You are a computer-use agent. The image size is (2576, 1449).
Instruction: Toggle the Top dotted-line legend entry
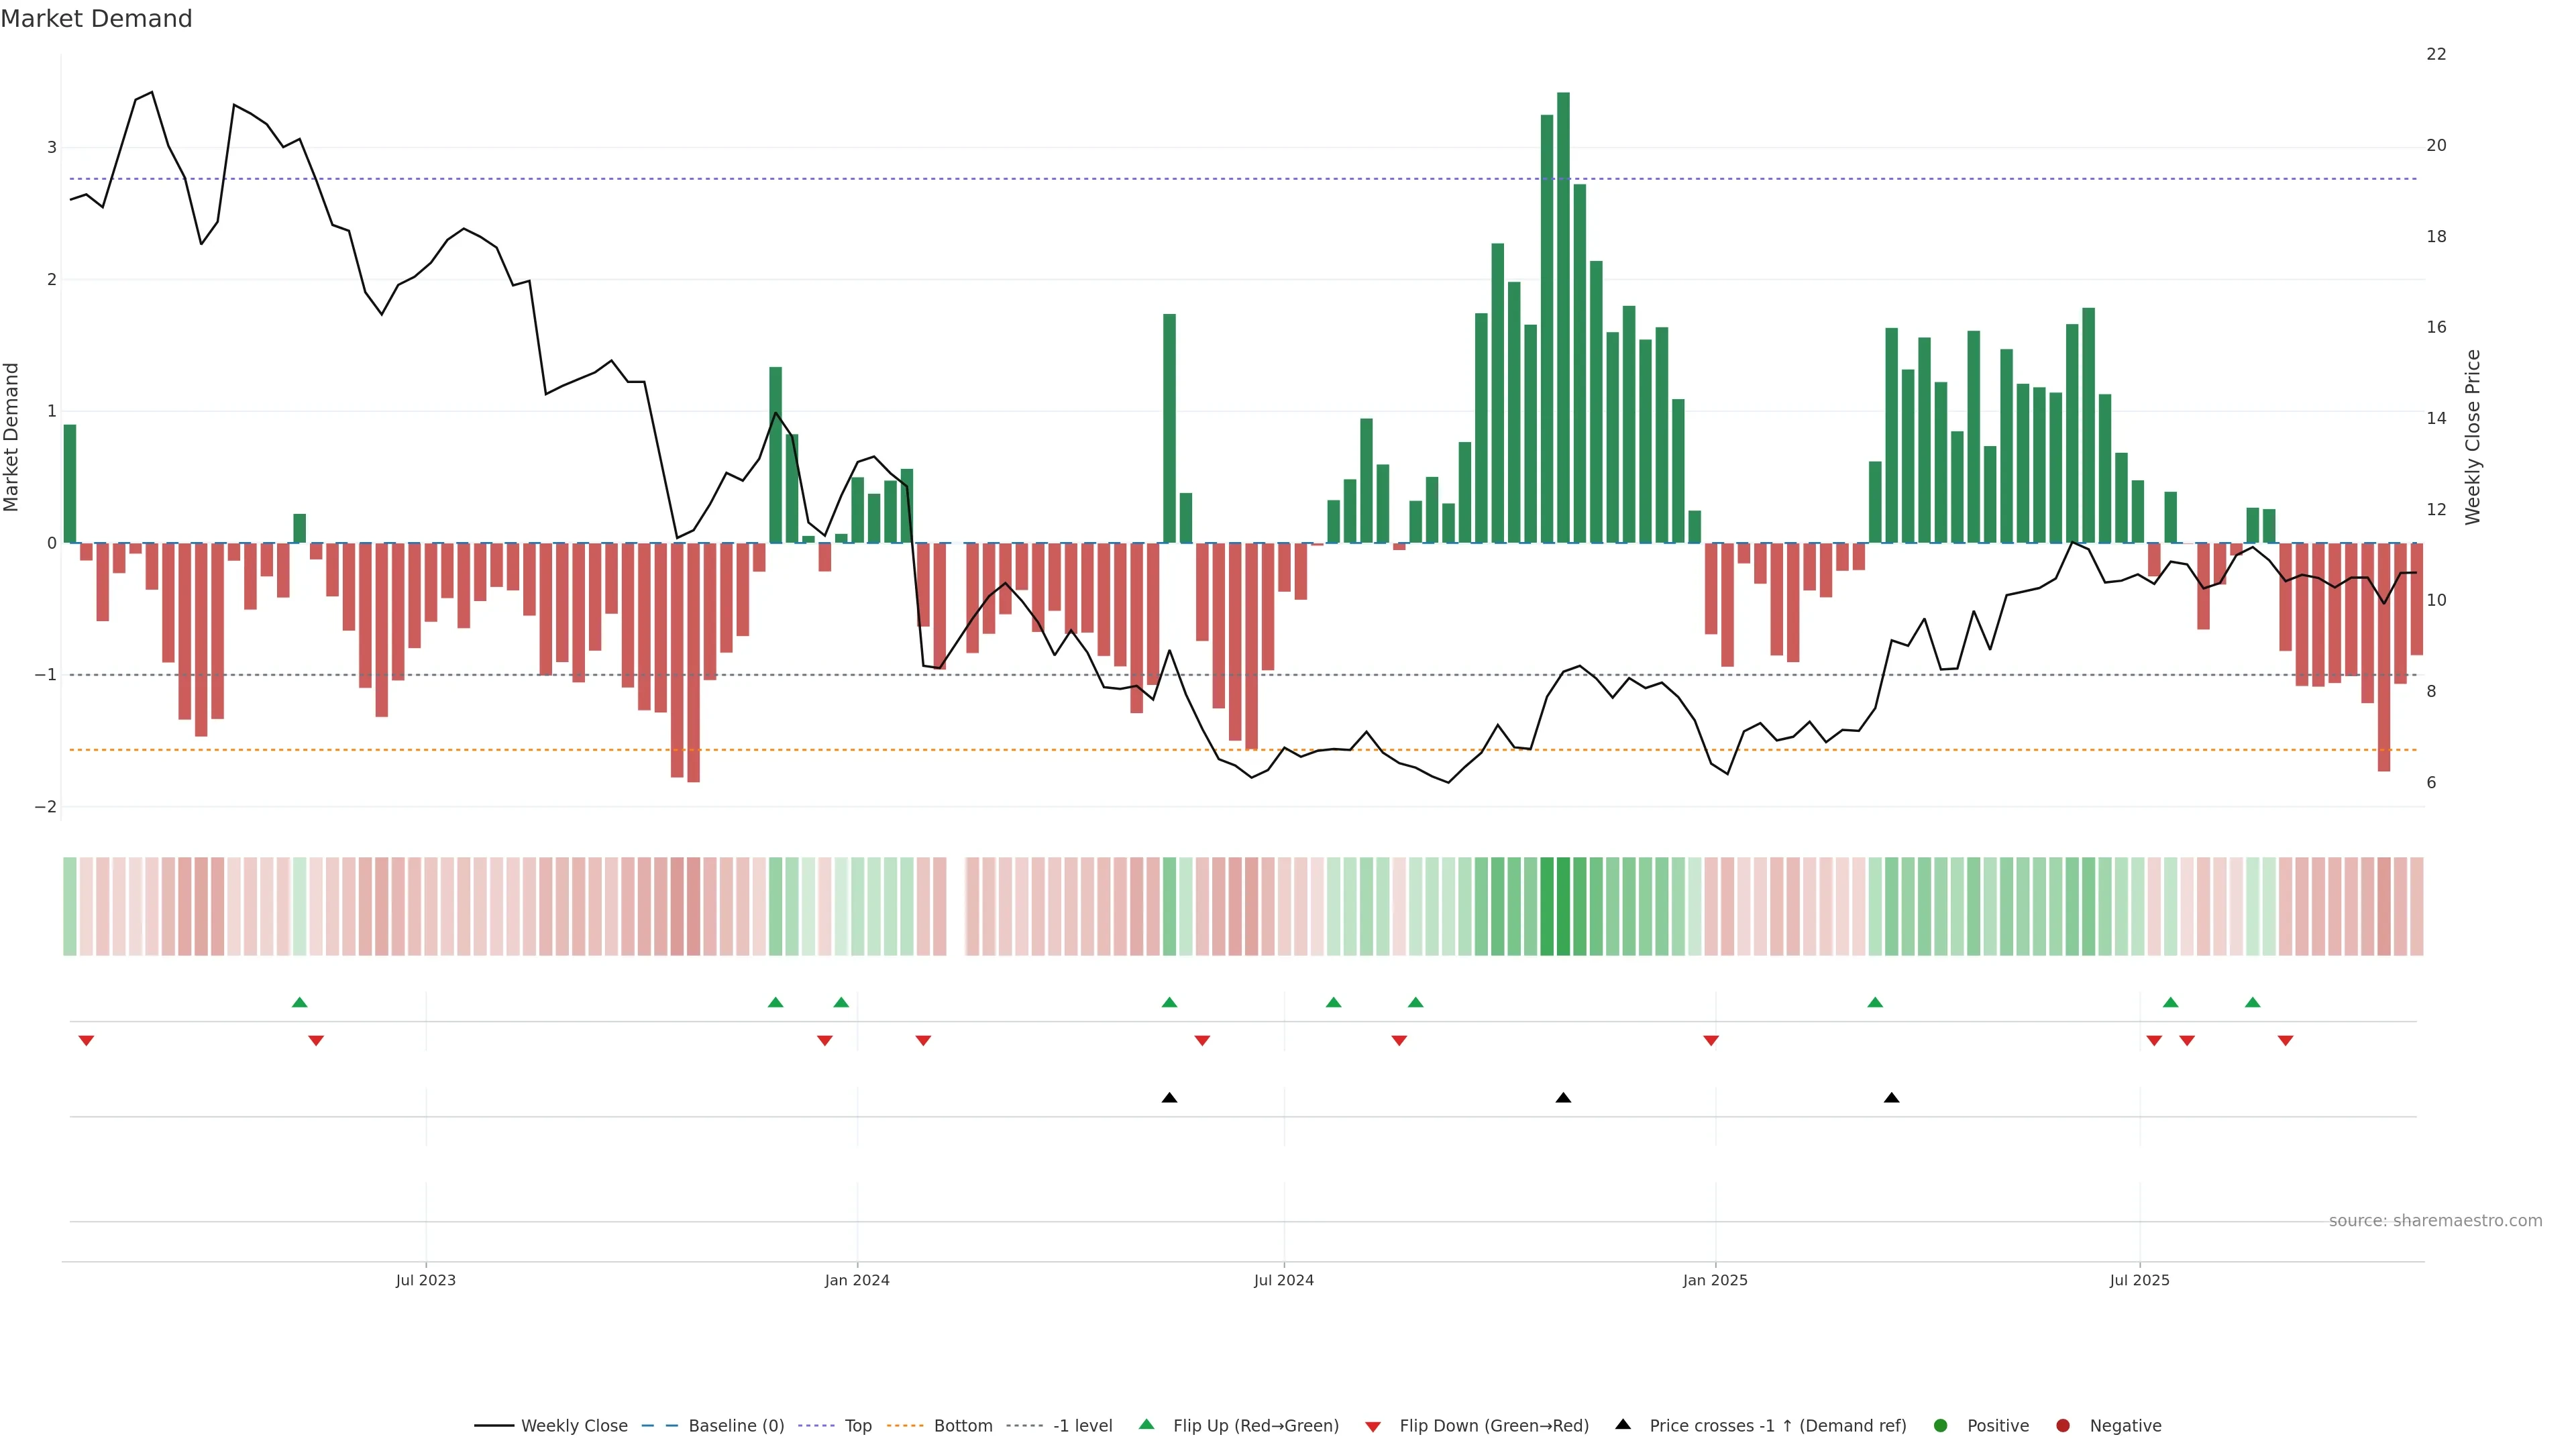(858, 1425)
